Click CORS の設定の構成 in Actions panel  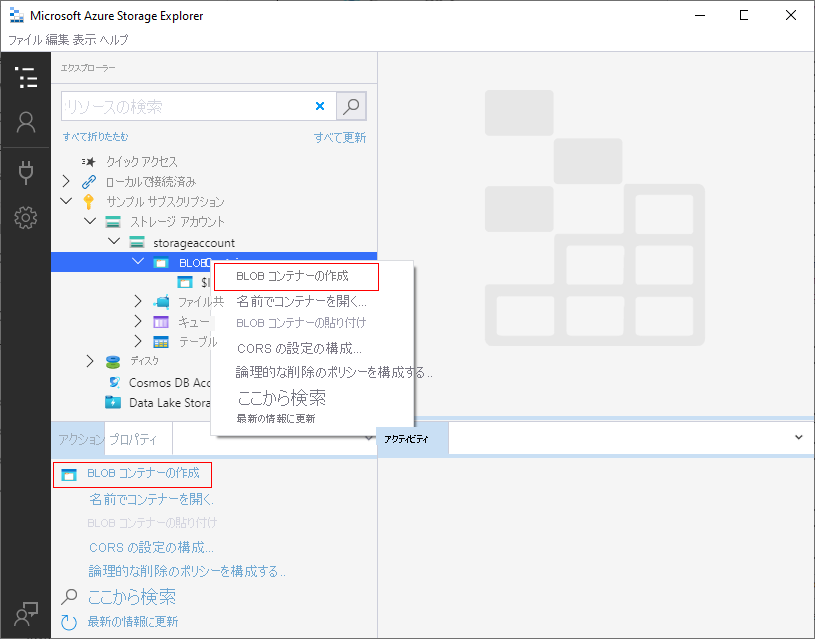(x=151, y=547)
